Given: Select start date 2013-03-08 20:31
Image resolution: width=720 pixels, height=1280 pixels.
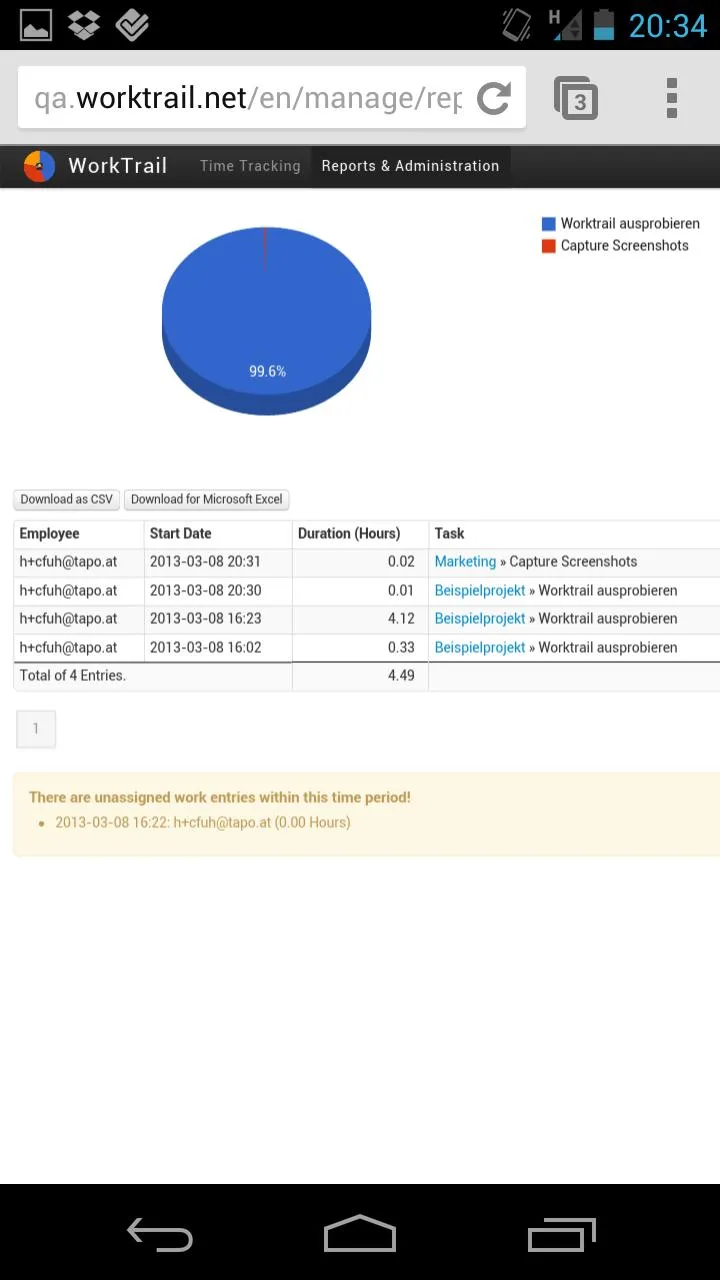Looking at the screenshot, I should (x=206, y=562).
